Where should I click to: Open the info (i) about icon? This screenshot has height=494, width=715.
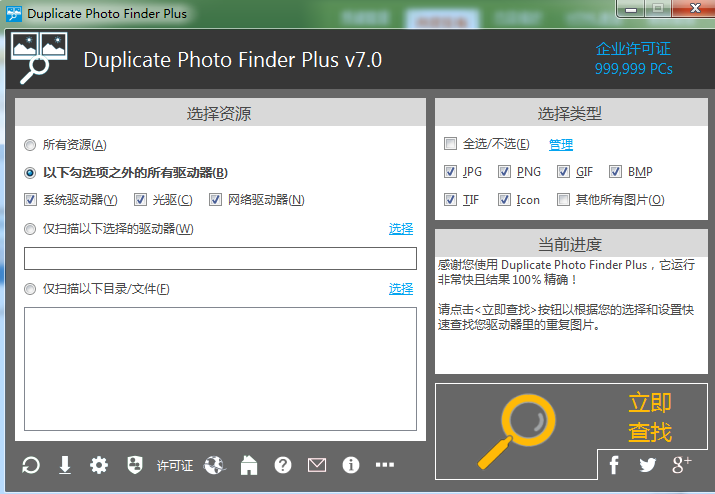coord(351,465)
